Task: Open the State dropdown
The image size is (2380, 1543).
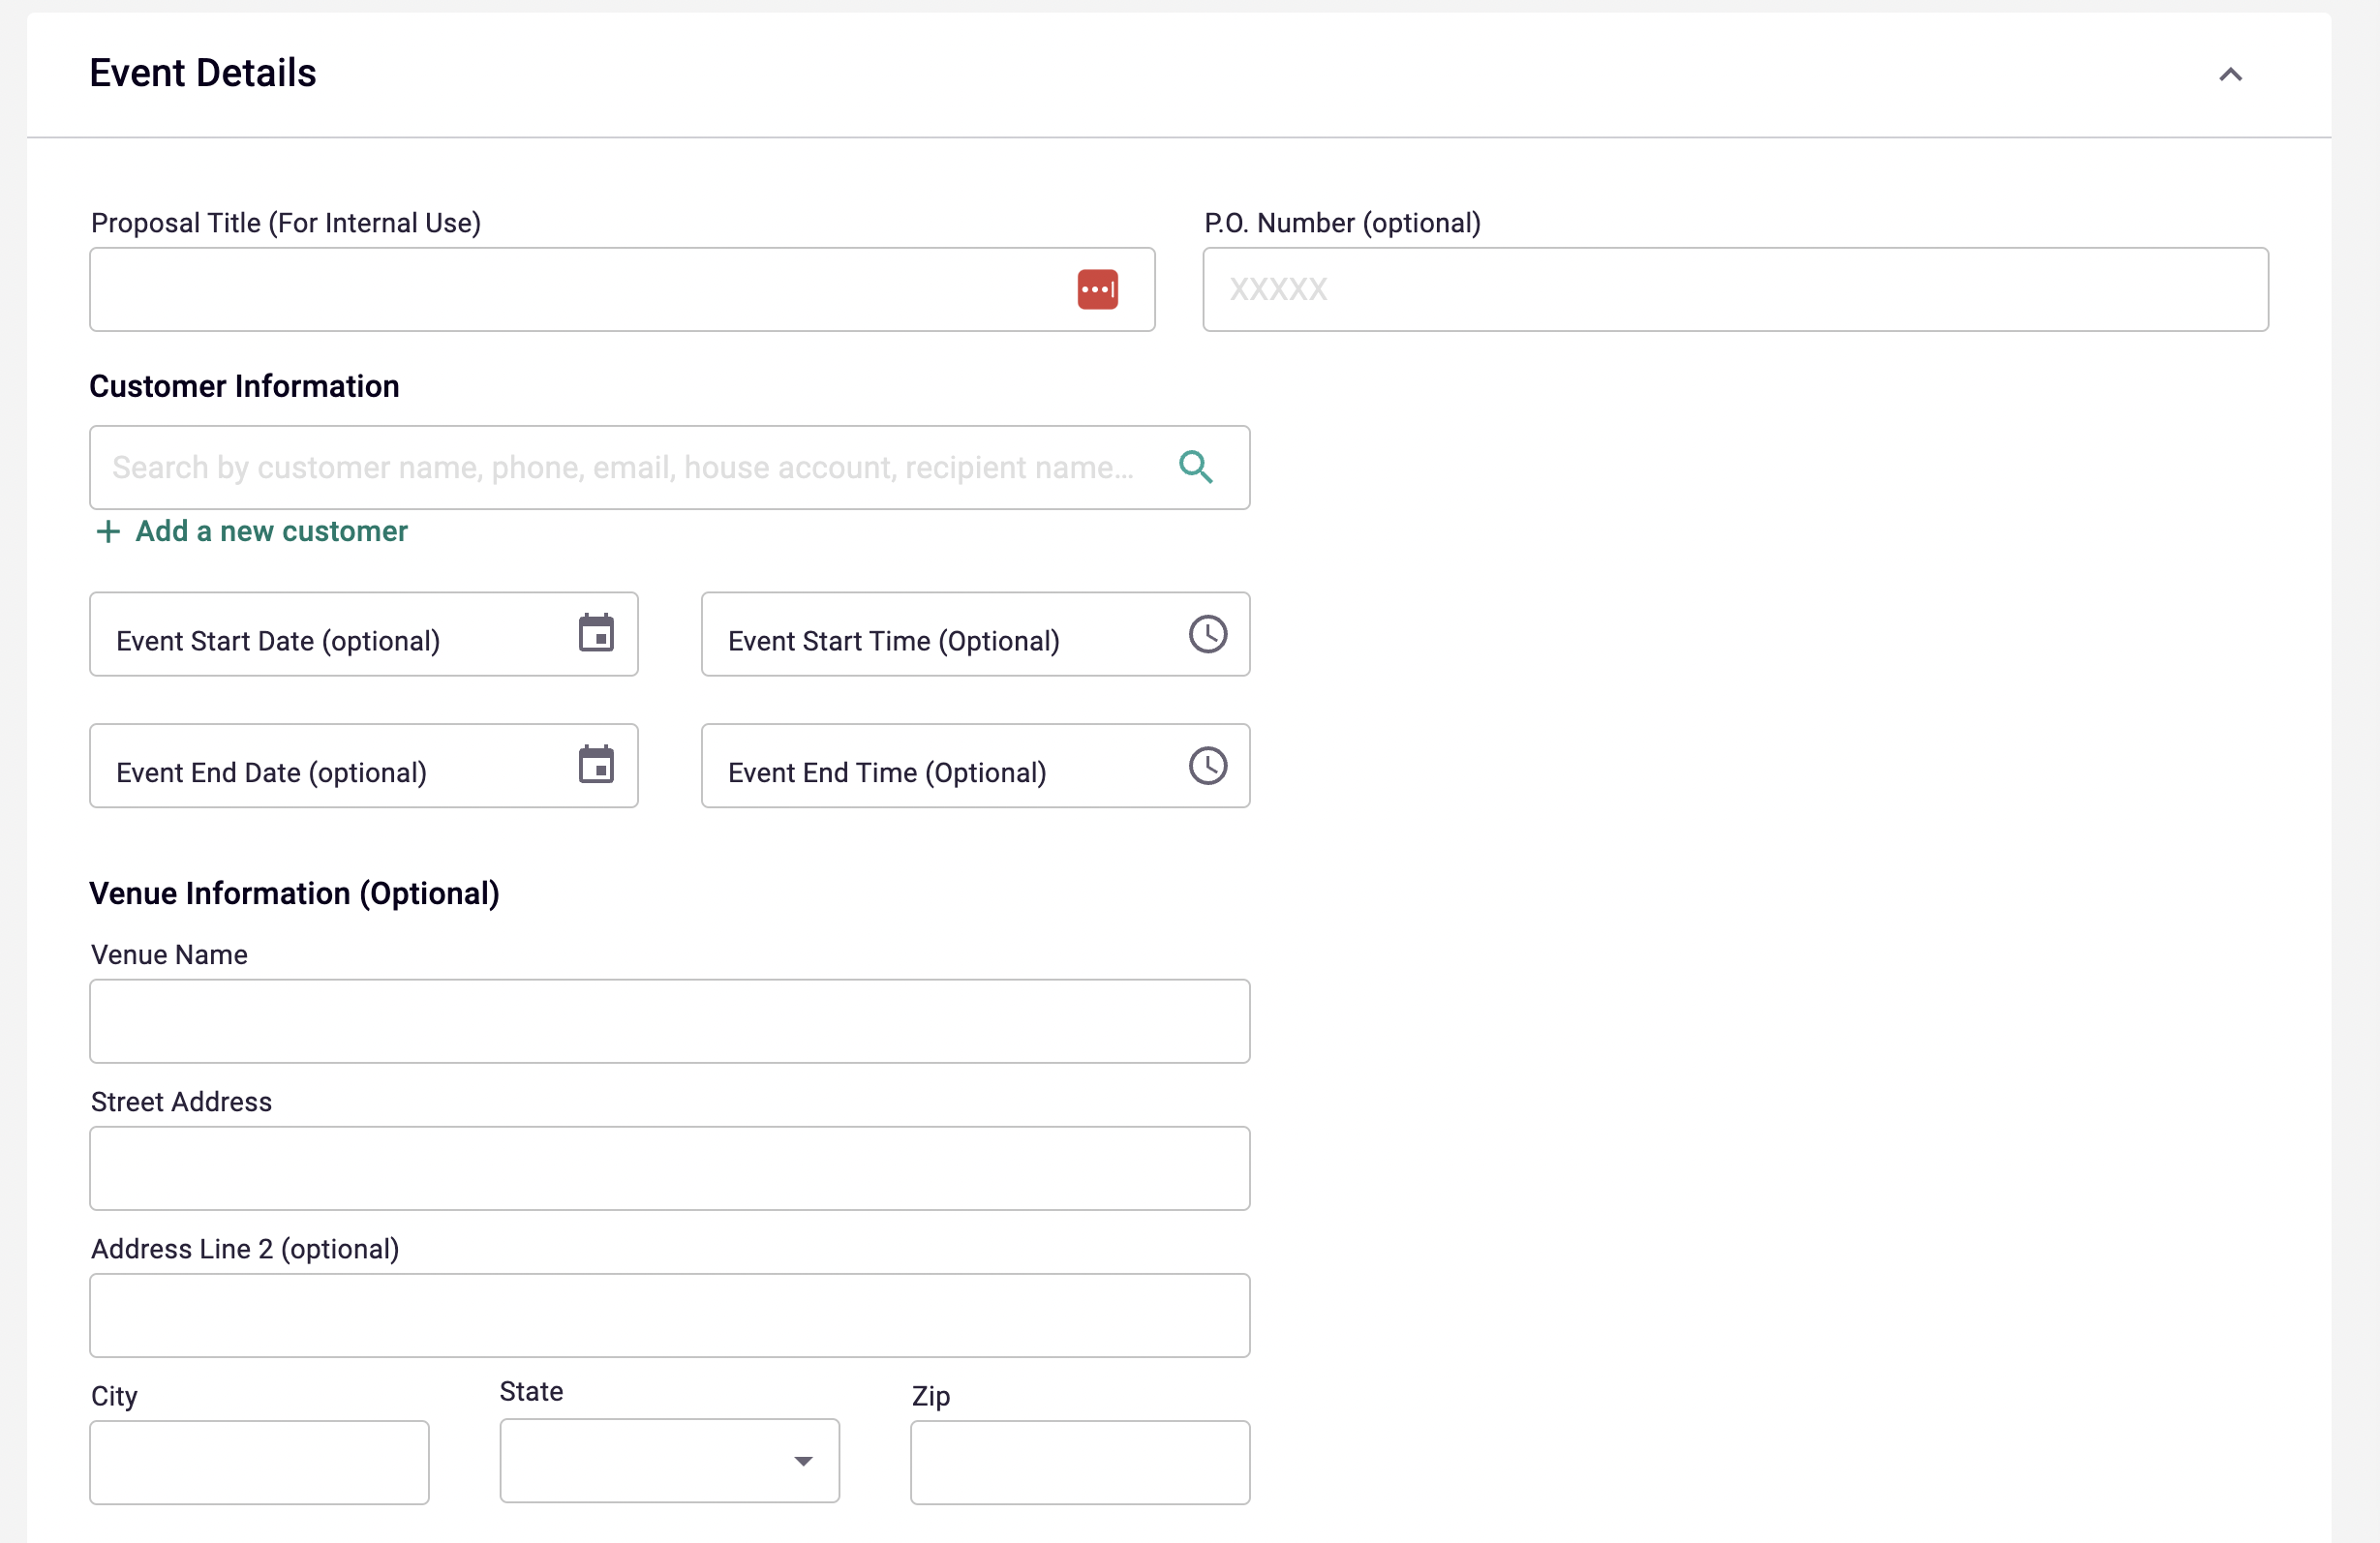Action: (669, 1461)
